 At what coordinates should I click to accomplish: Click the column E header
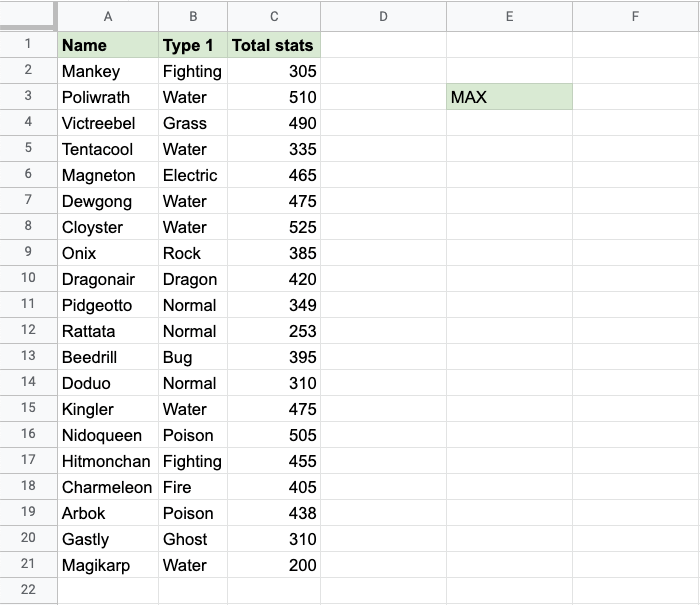click(x=509, y=17)
